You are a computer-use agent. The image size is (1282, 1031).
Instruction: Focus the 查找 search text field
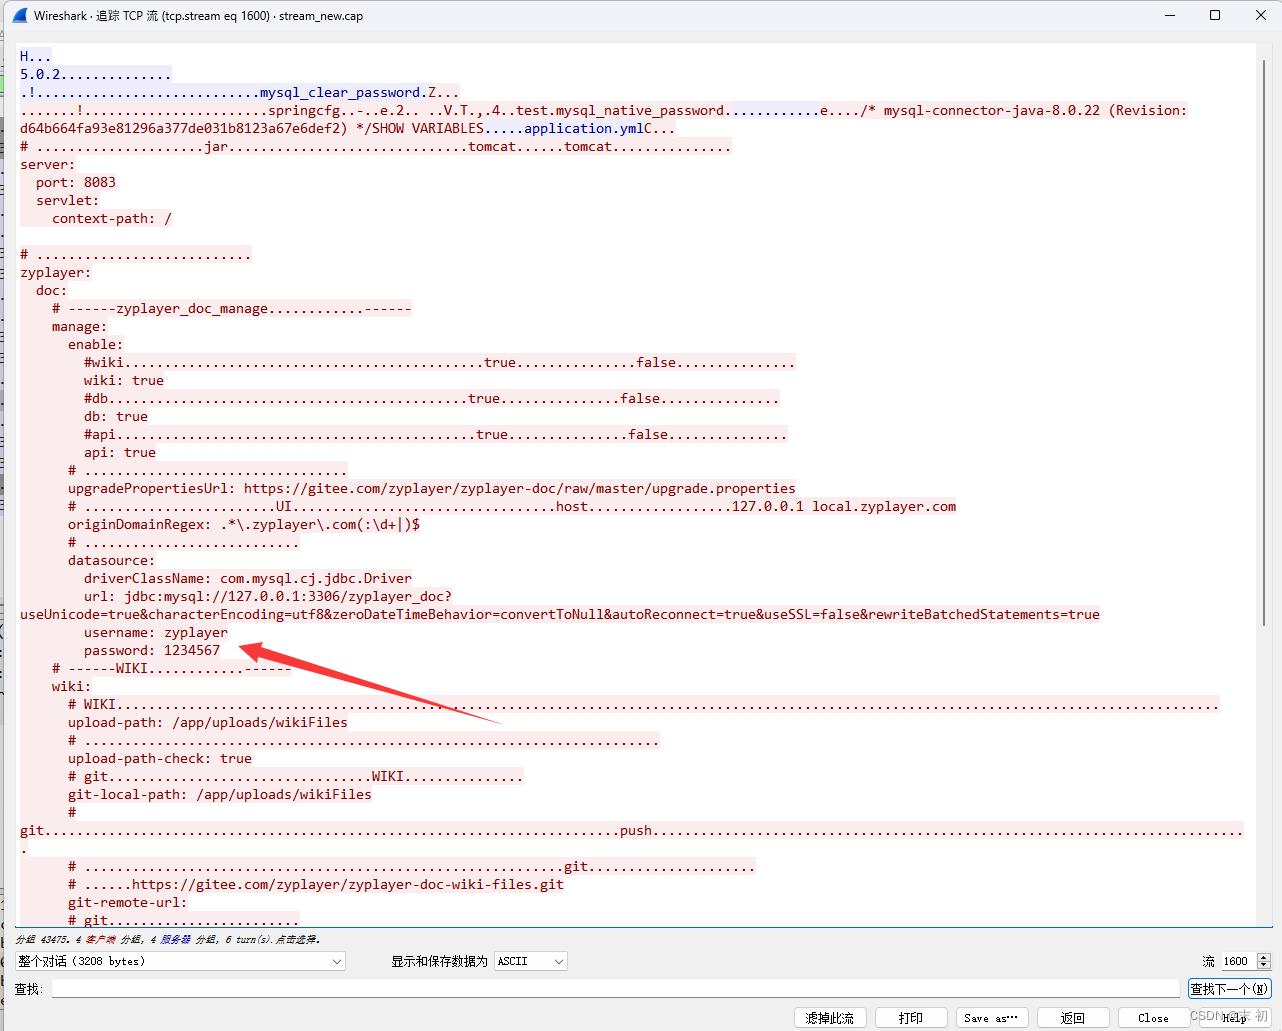(616, 989)
